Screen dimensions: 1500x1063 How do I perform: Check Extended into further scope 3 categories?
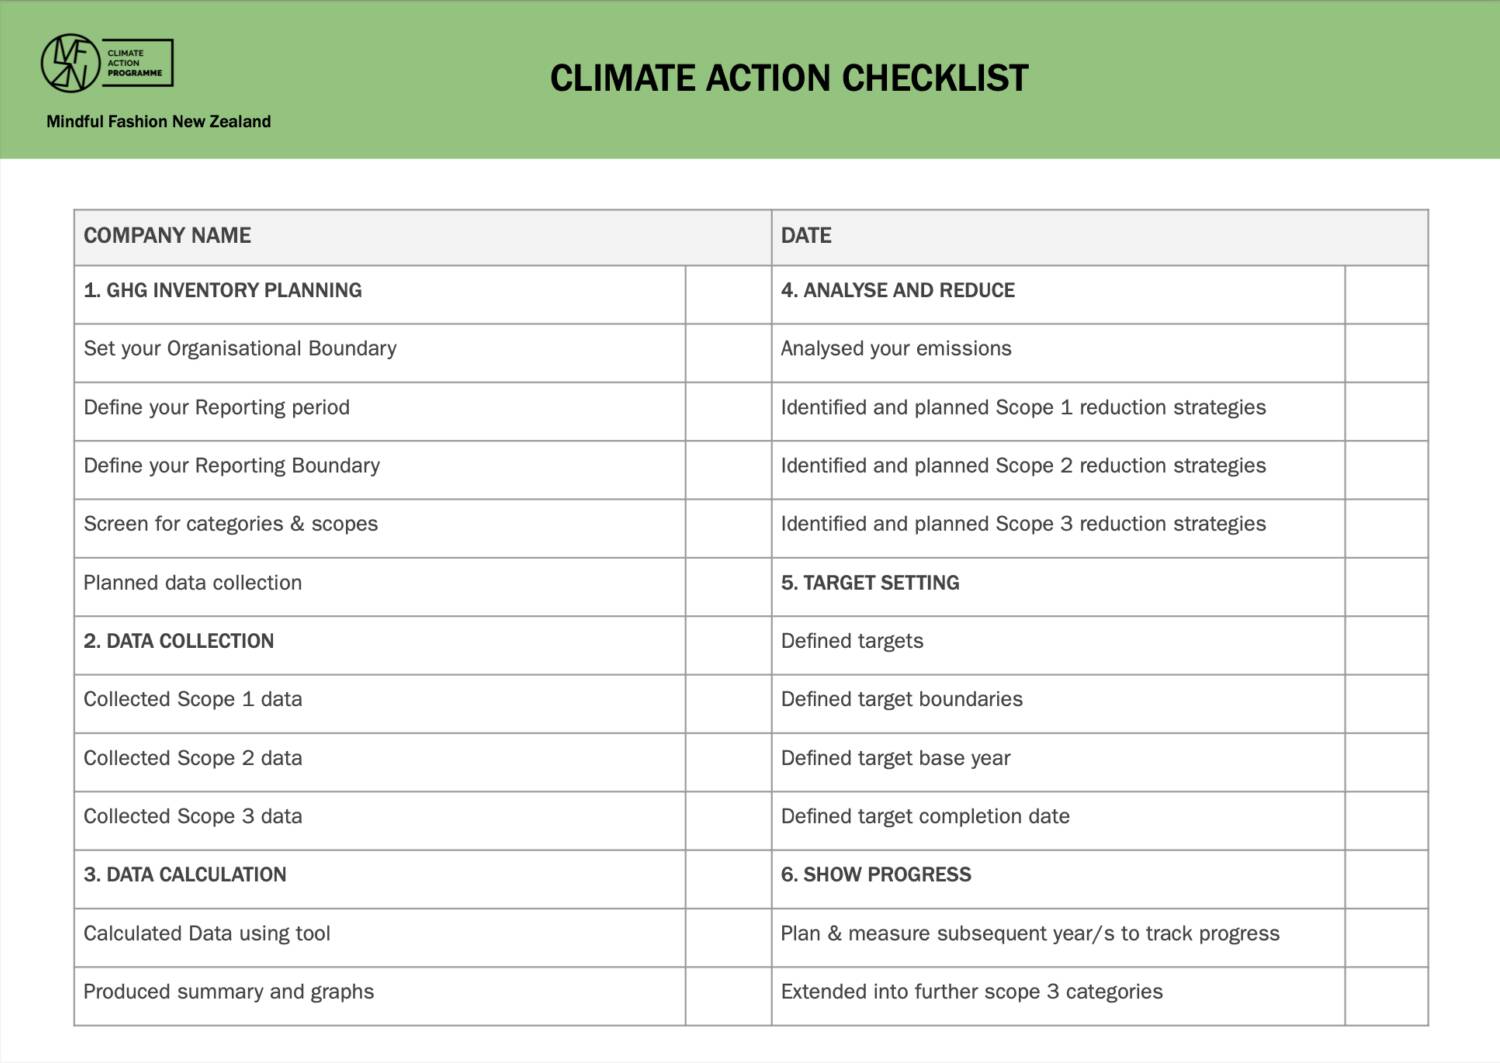tap(1386, 996)
